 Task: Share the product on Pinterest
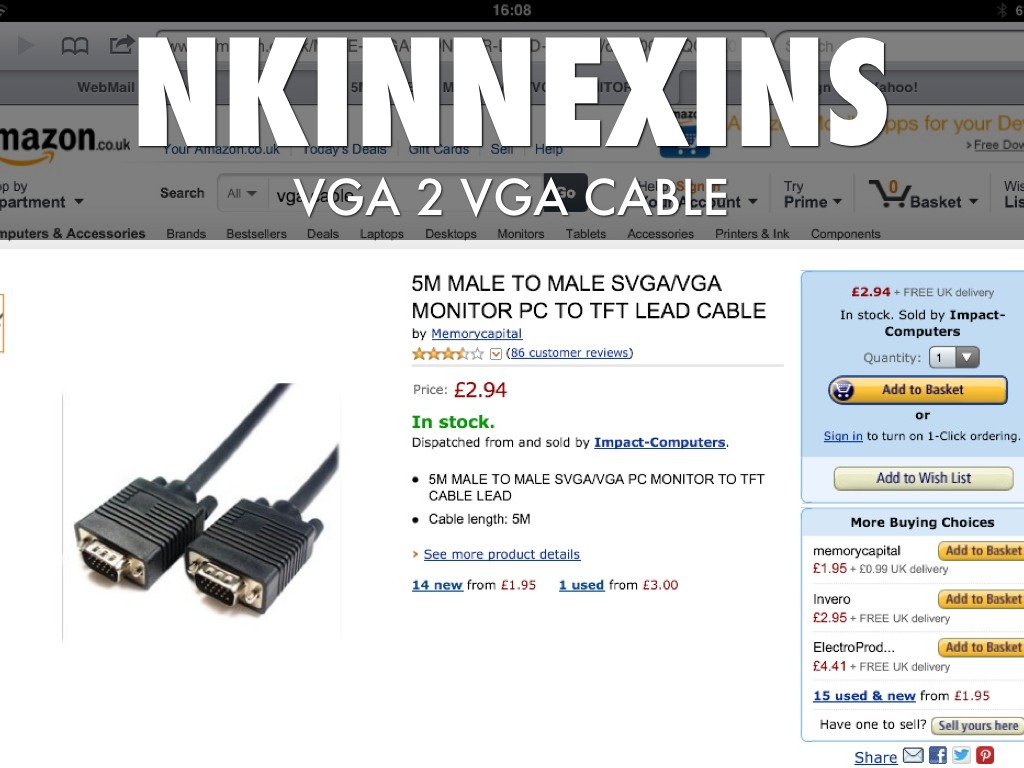(985, 756)
